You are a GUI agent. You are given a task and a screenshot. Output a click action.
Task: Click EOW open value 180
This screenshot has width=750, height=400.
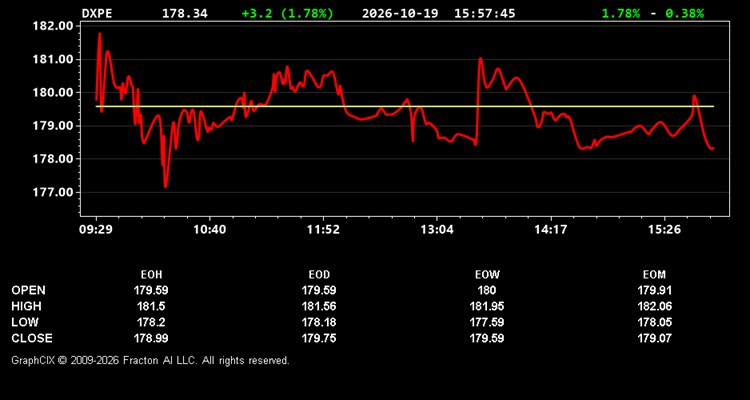487,290
